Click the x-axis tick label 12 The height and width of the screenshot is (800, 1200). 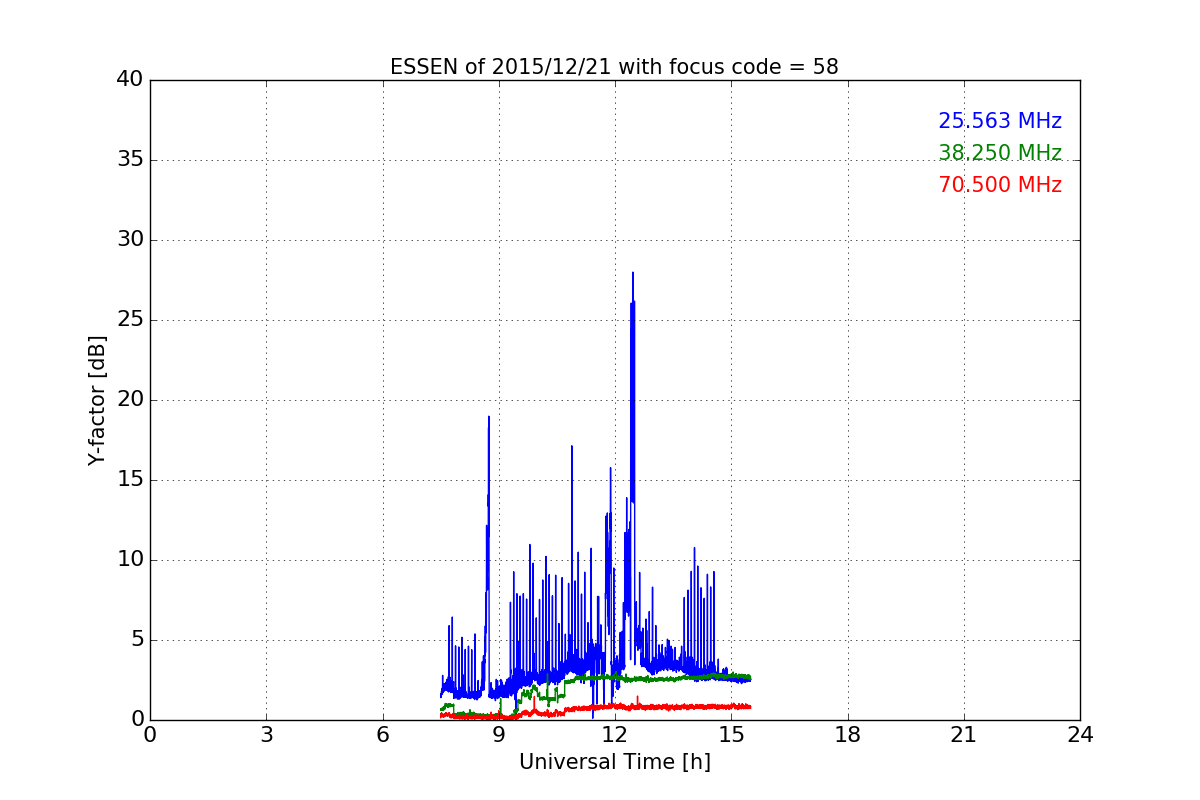(x=615, y=735)
